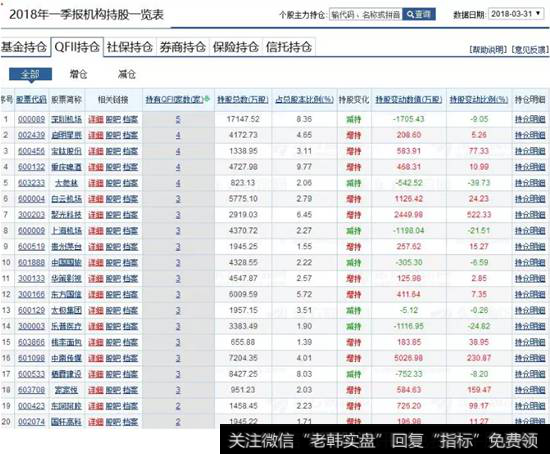The image size is (550, 454).
Task: Open stock code 600132 link
Action: [32, 167]
